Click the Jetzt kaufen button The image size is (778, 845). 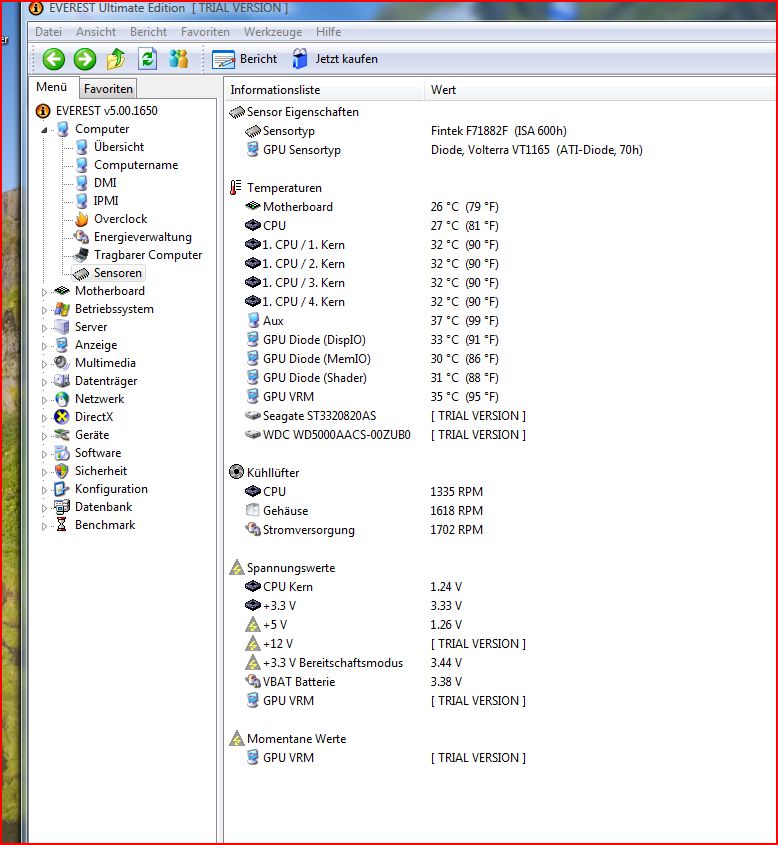[x=335, y=59]
